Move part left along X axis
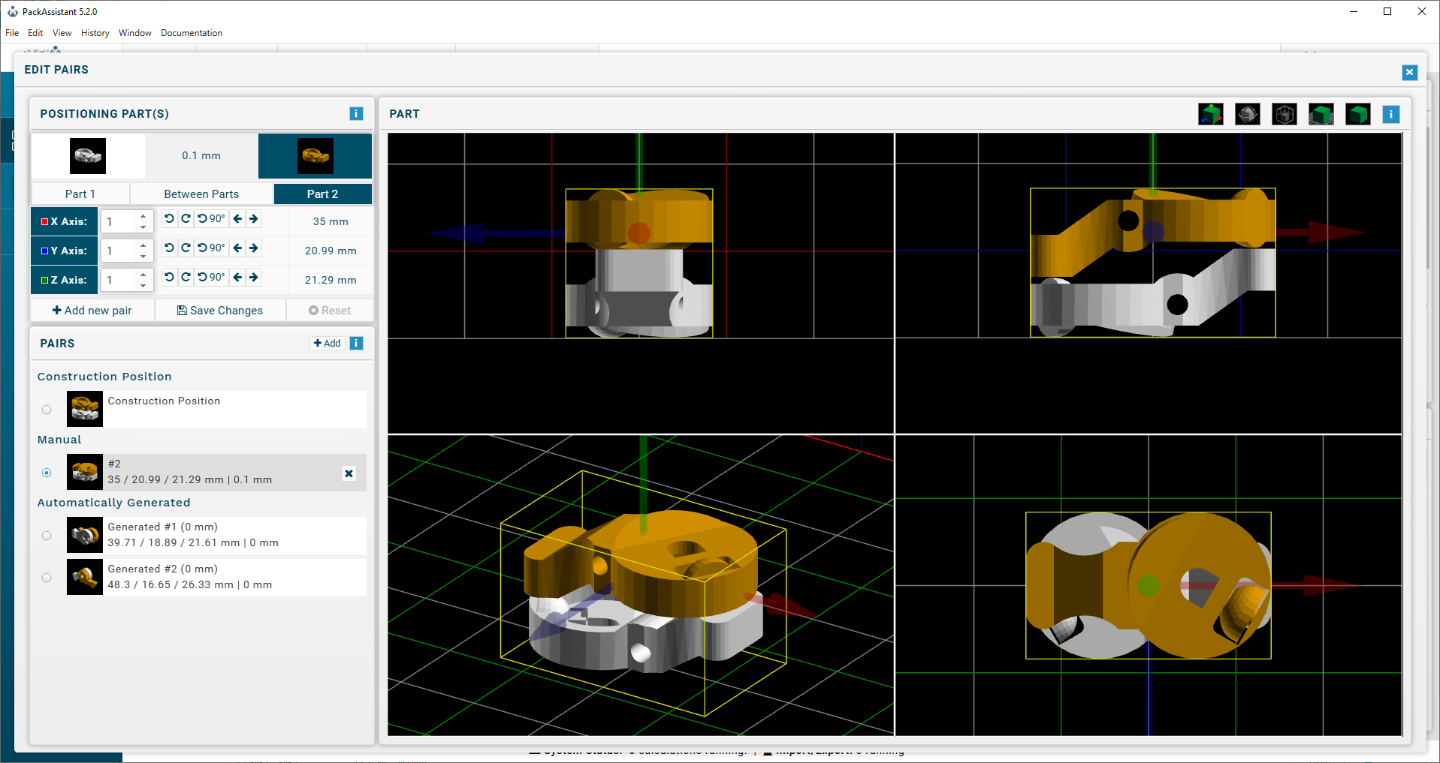 tap(237, 219)
